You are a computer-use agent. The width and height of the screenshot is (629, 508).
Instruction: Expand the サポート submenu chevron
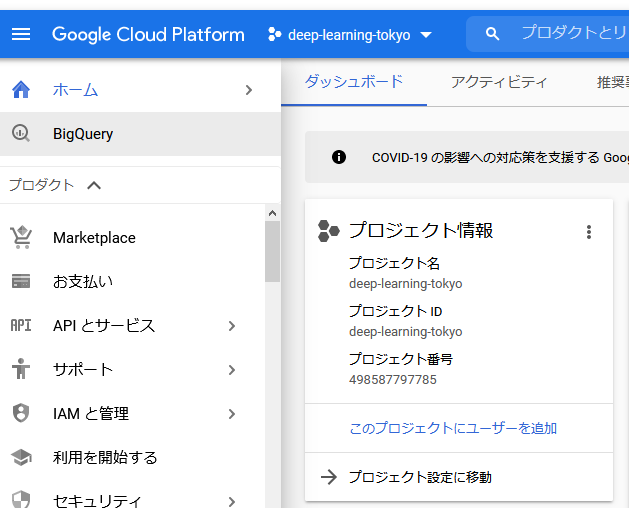(232, 370)
